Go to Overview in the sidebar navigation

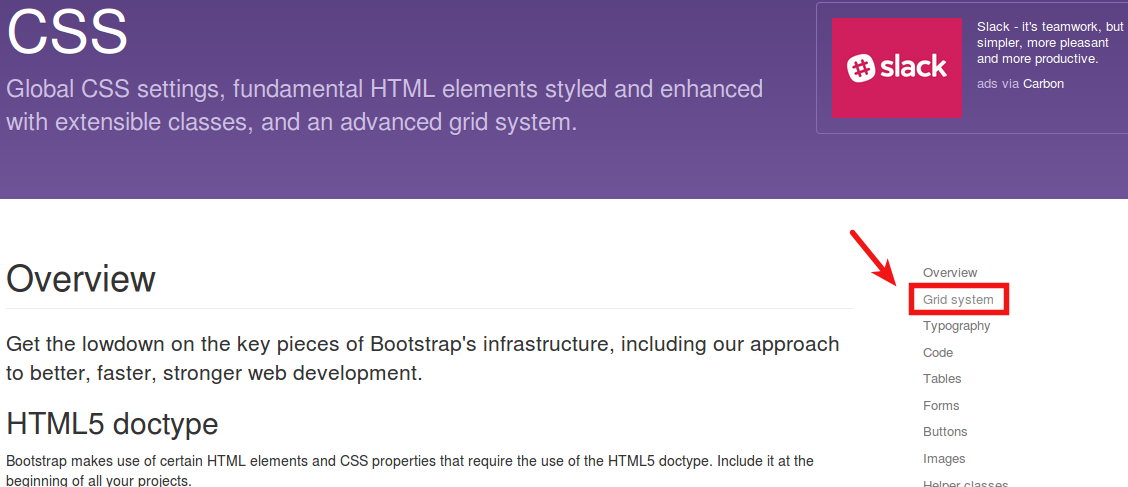click(x=950, y=273)
